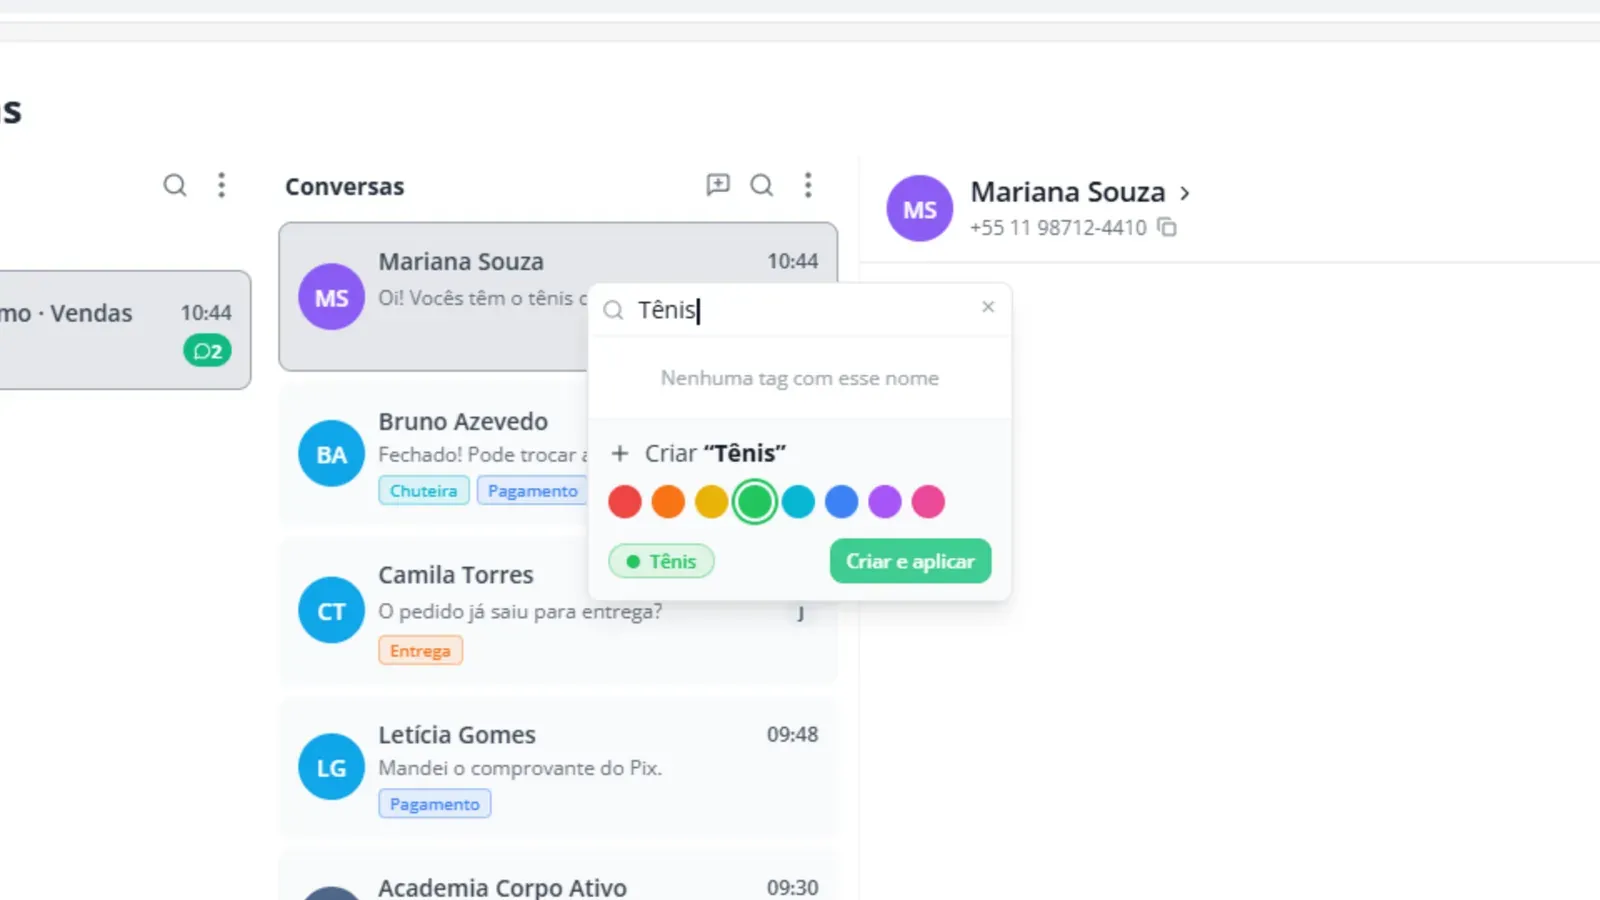Click the BA avatar of Bruno Azevedo
The height and width of the screenshot is (900, 1600).
click(331, 454)
